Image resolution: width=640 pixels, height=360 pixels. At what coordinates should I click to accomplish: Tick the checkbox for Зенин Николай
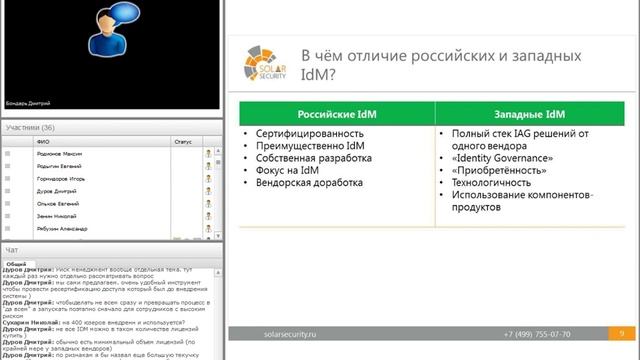(x=7, y=216)
